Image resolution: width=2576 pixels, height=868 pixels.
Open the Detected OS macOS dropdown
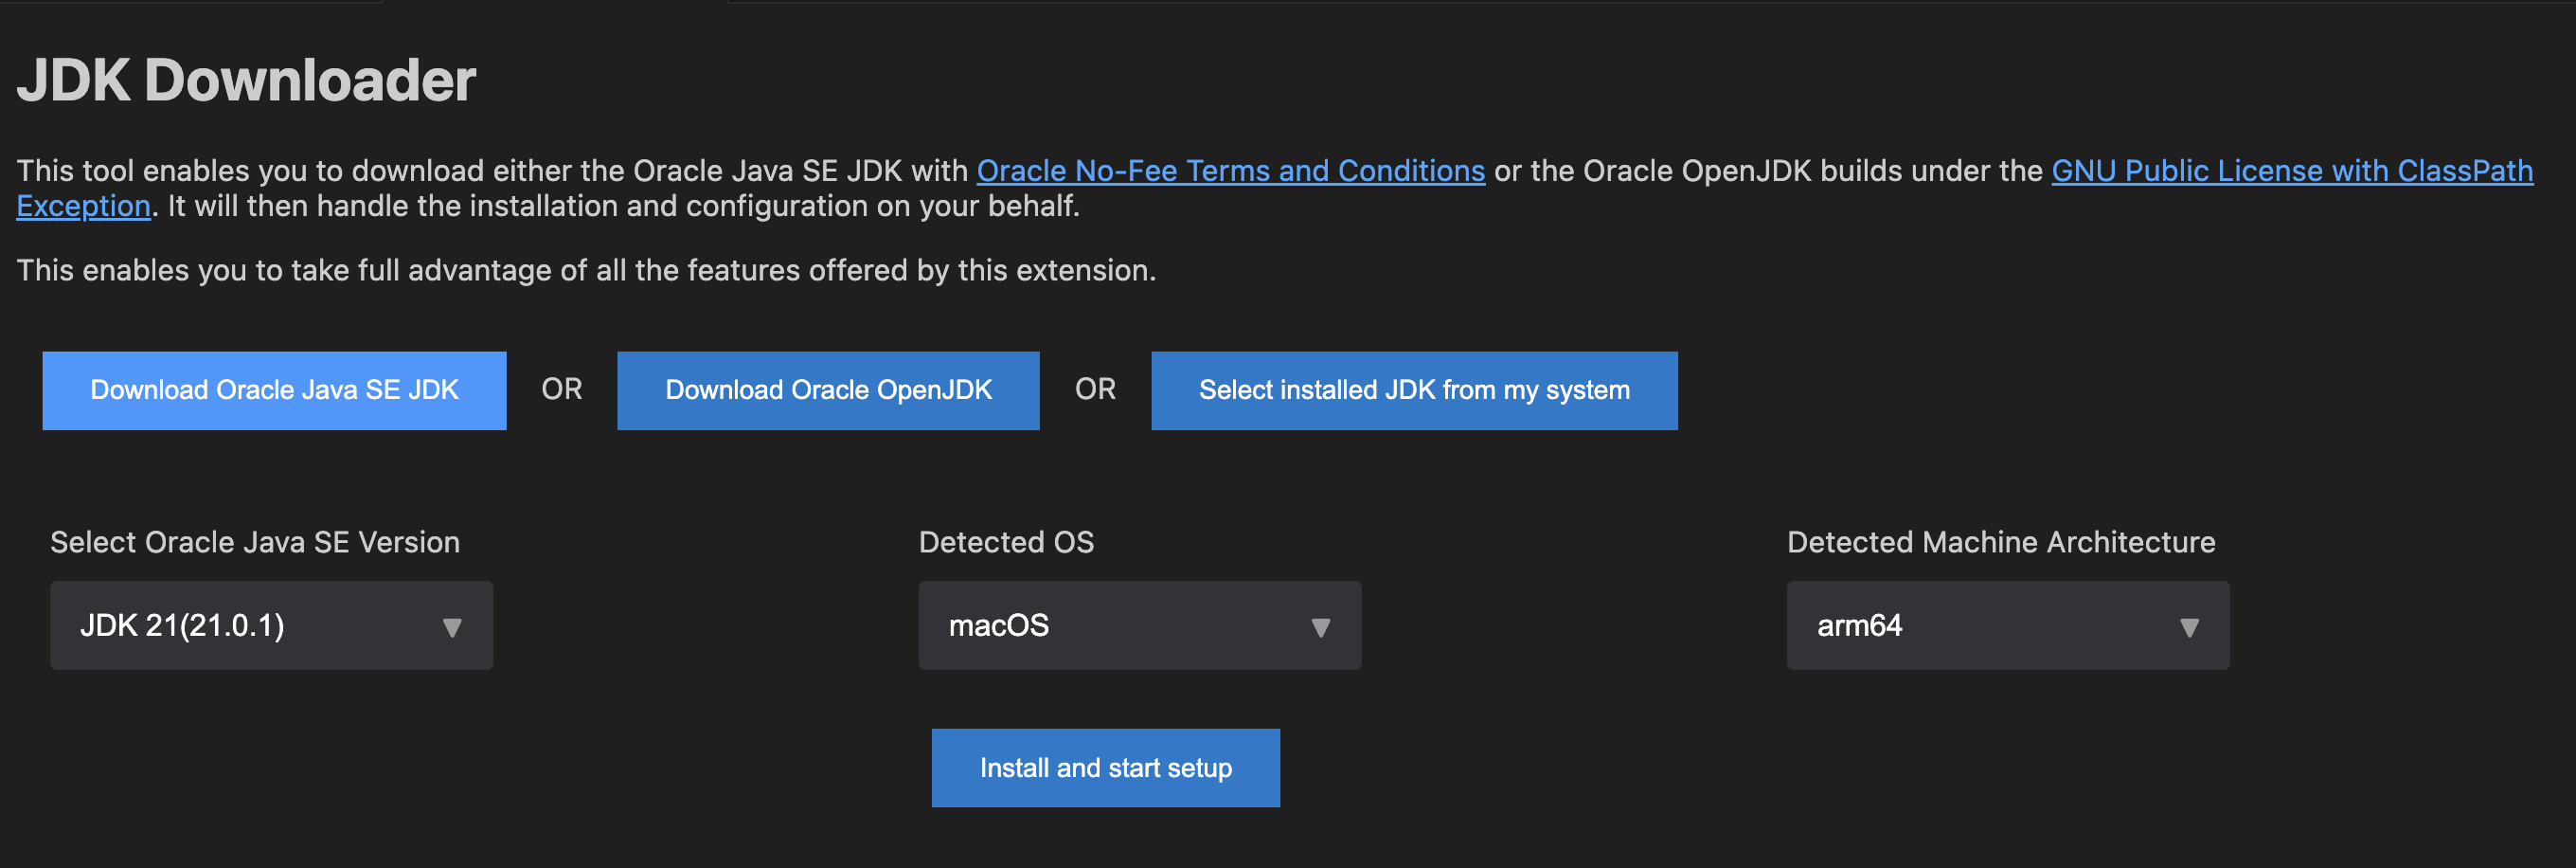click(x=1139, y=626)
